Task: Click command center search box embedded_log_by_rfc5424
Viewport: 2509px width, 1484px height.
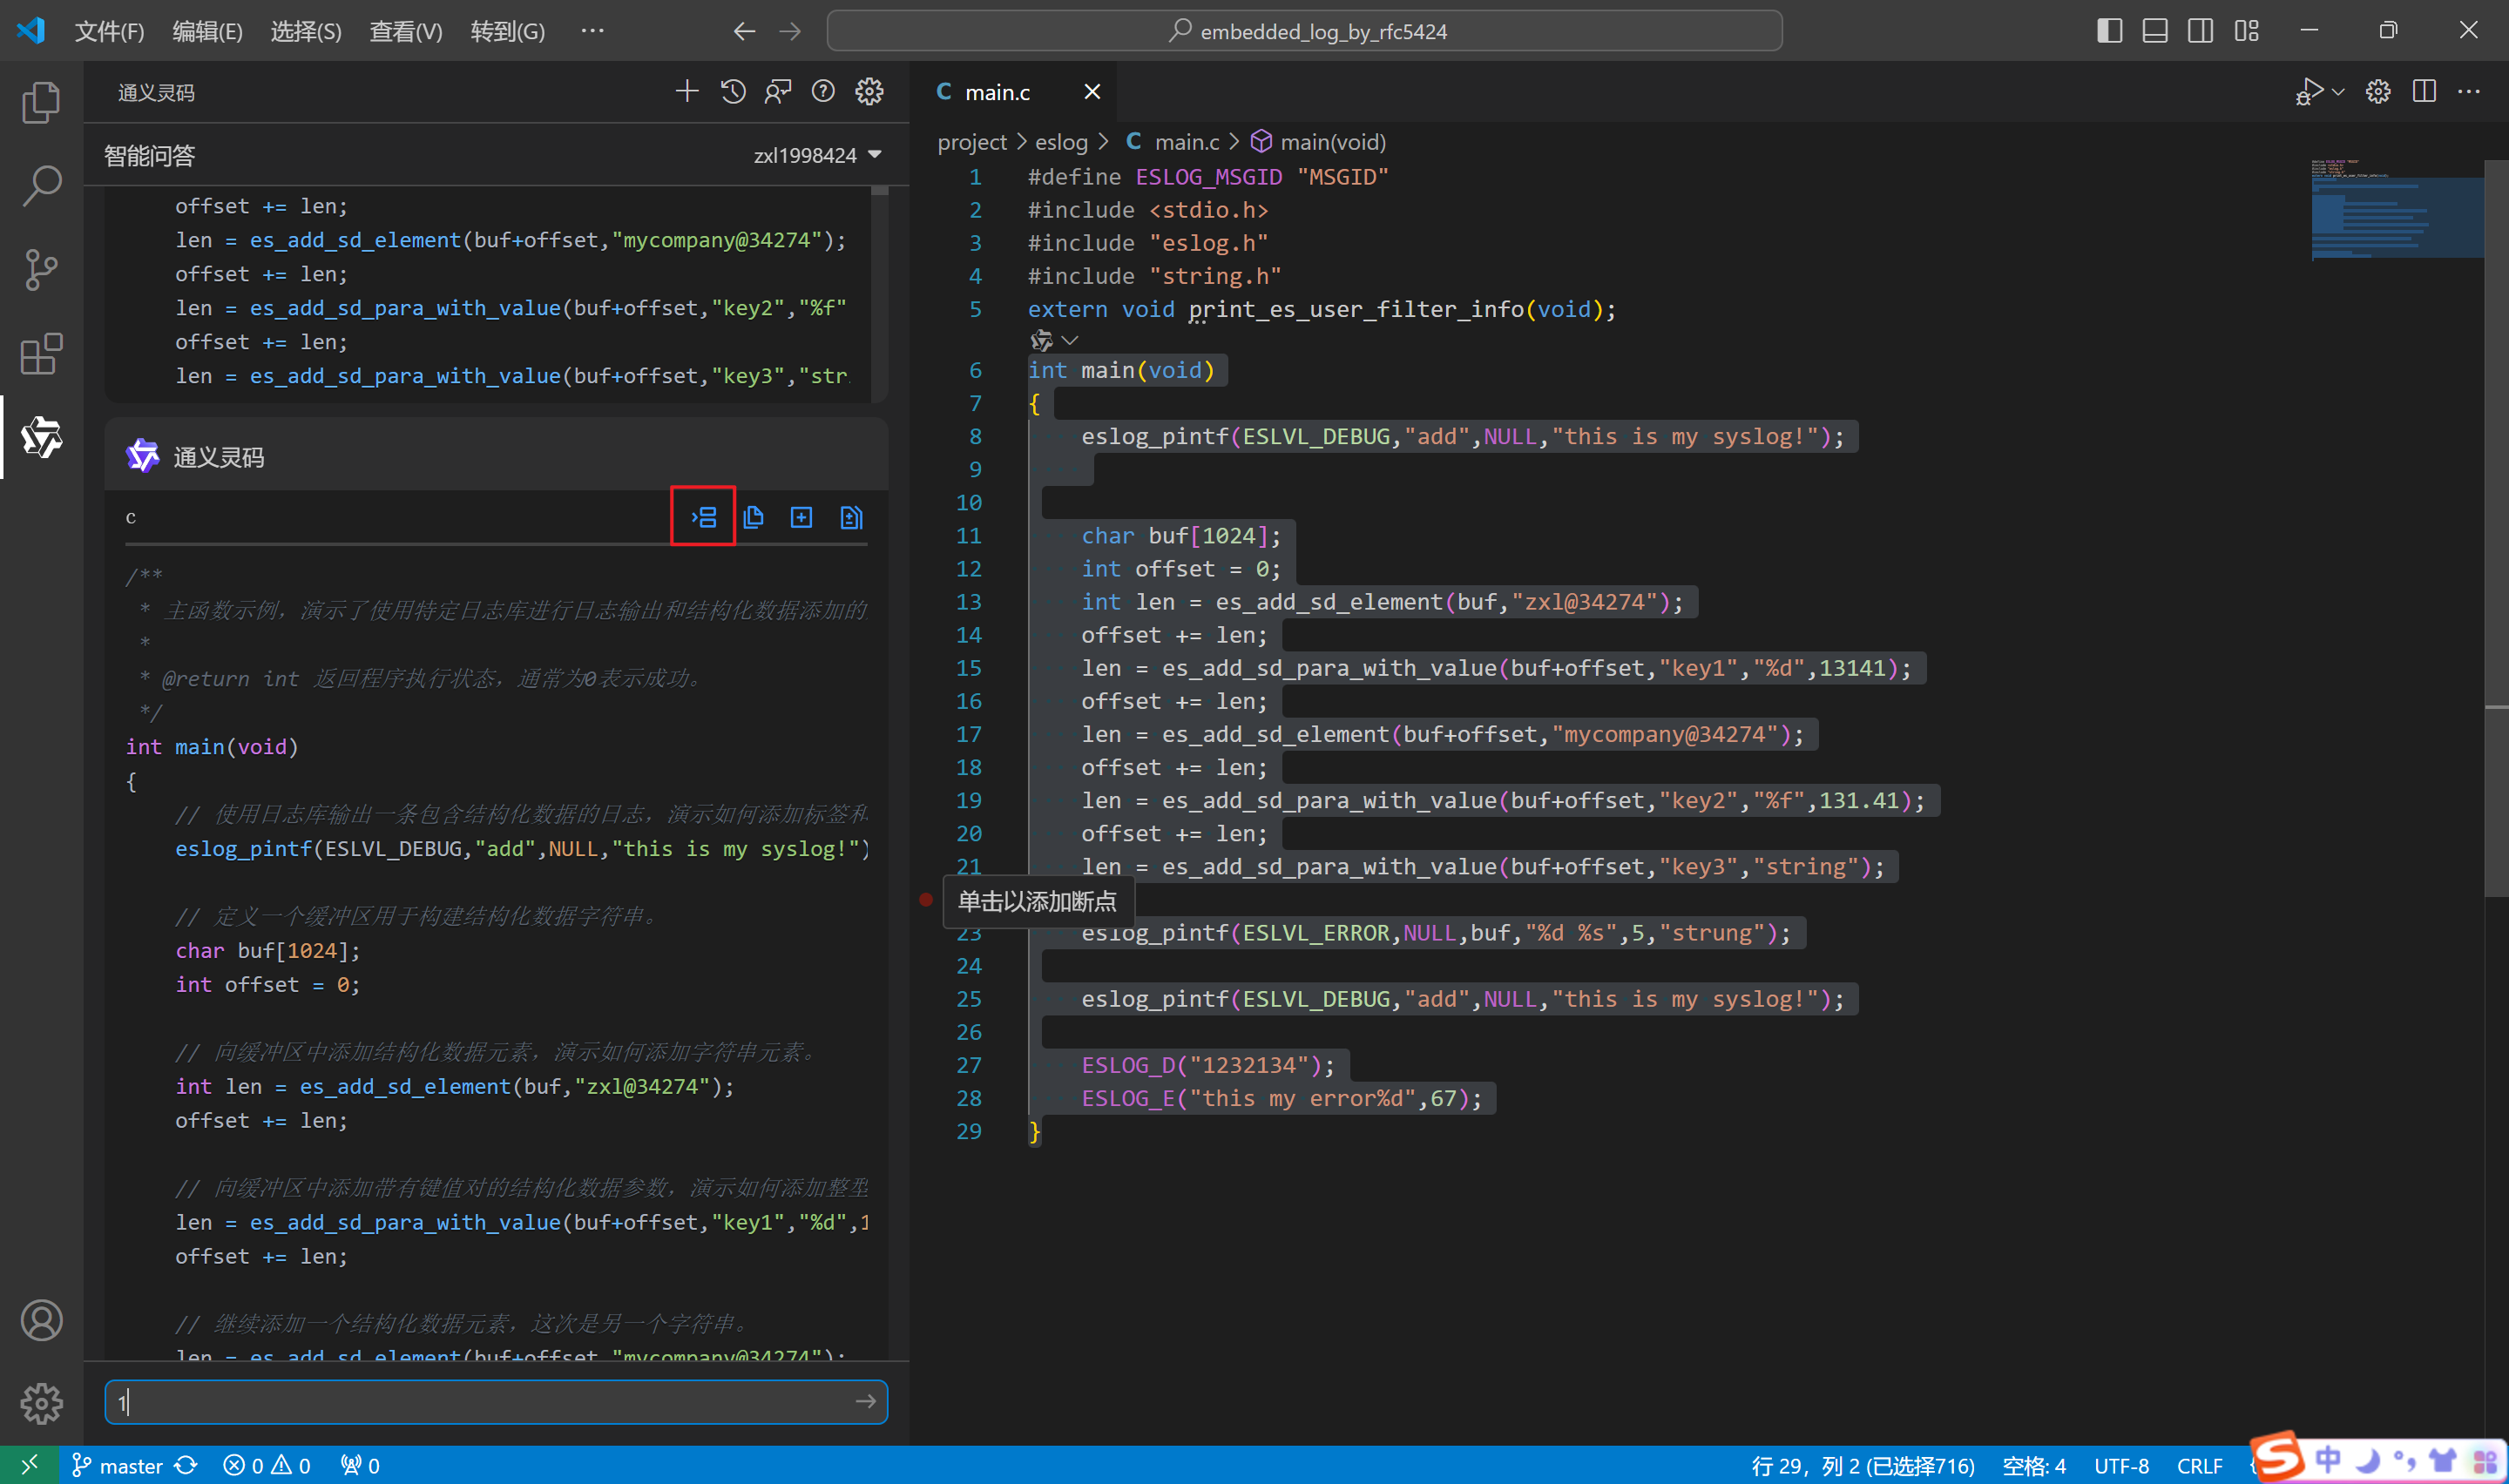Action: click(x=1304, y=31)
